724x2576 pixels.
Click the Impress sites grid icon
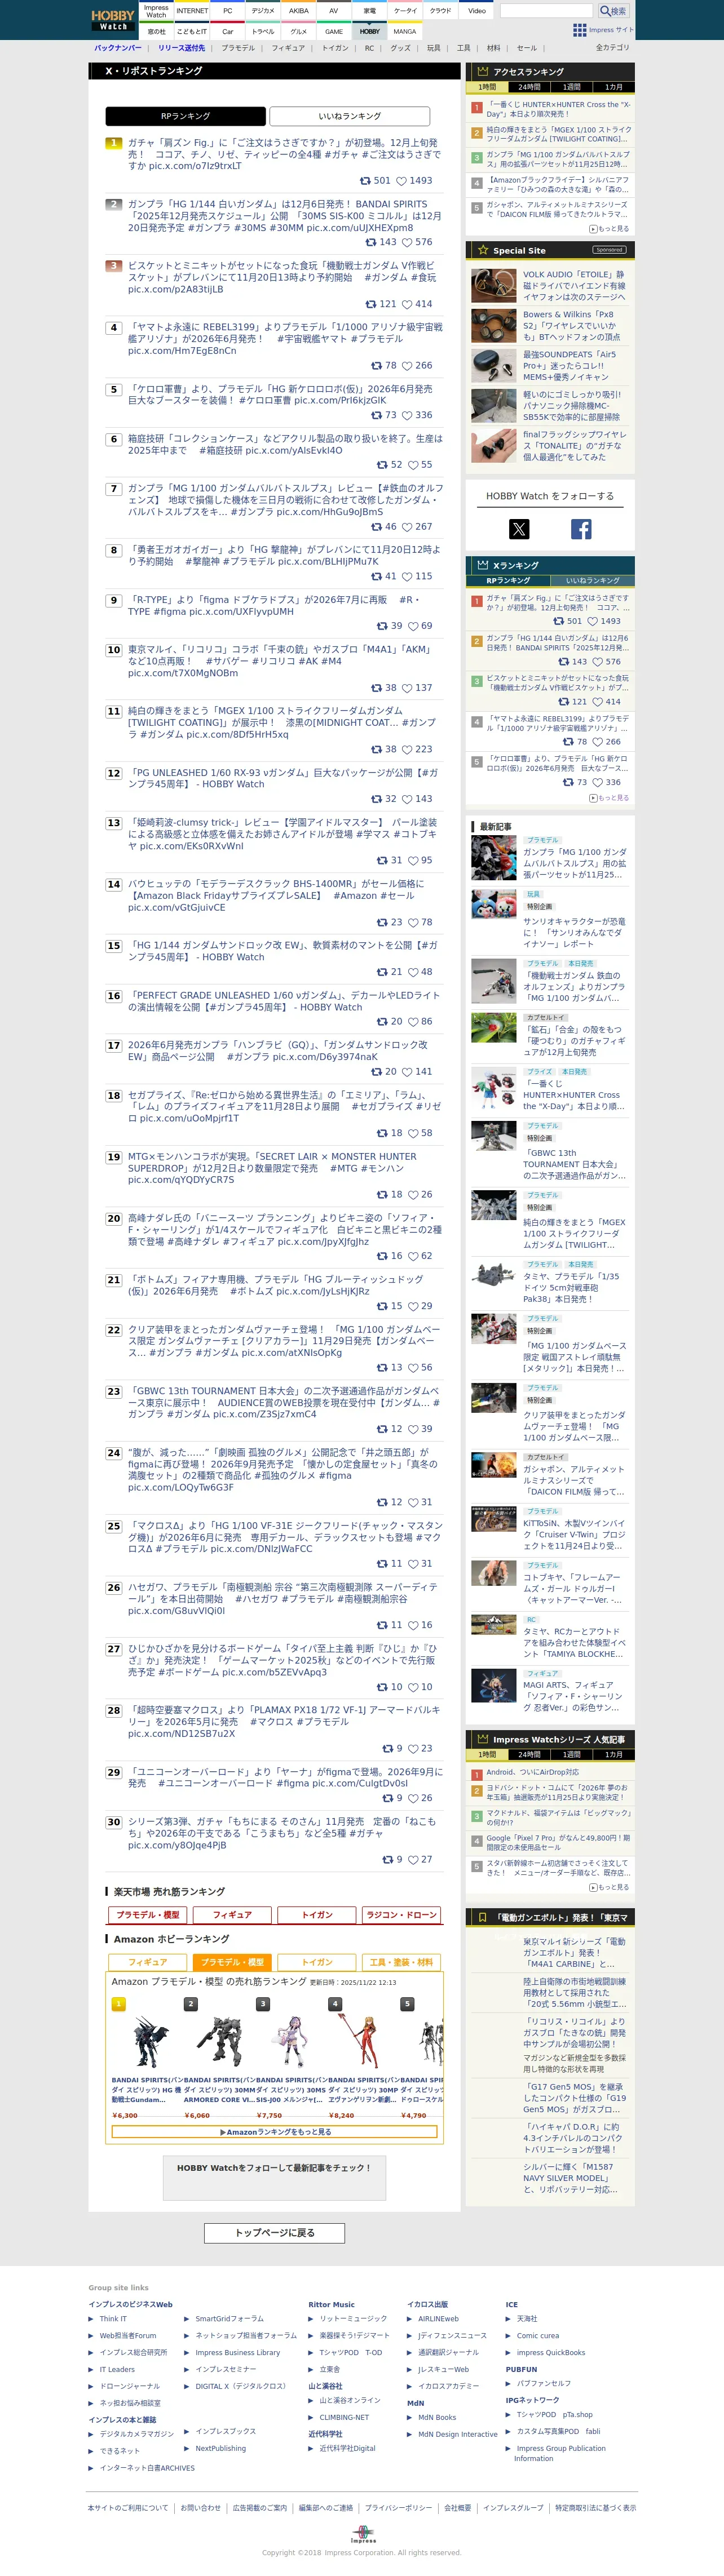pos(580,30)
